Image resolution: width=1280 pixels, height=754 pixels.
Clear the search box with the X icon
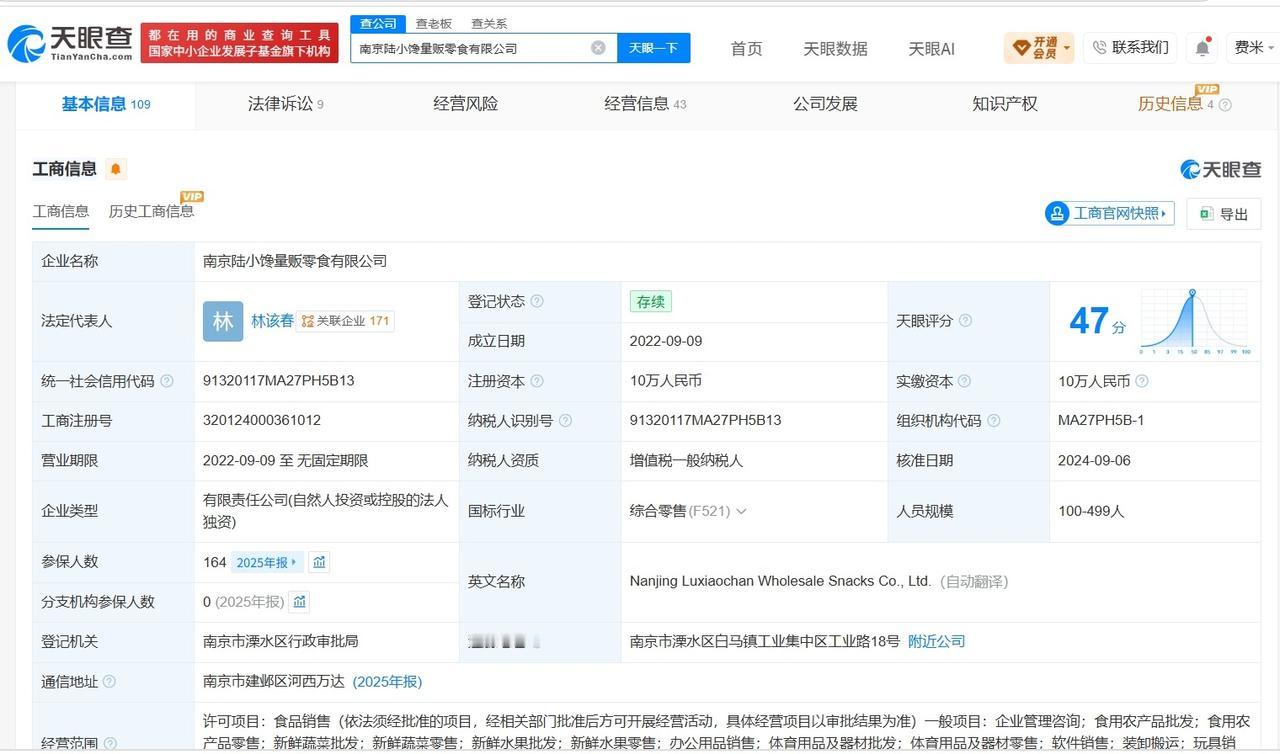coord(598,47)
